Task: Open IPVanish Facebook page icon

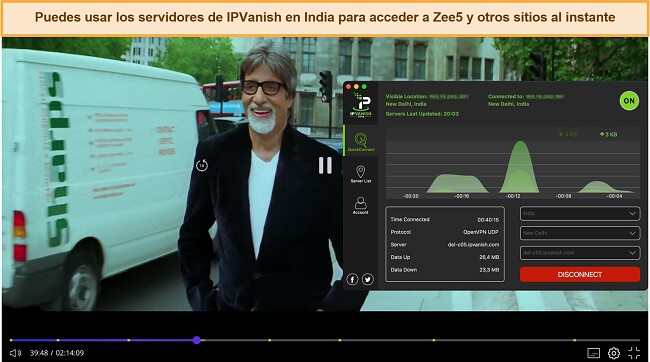Action: 352,279
